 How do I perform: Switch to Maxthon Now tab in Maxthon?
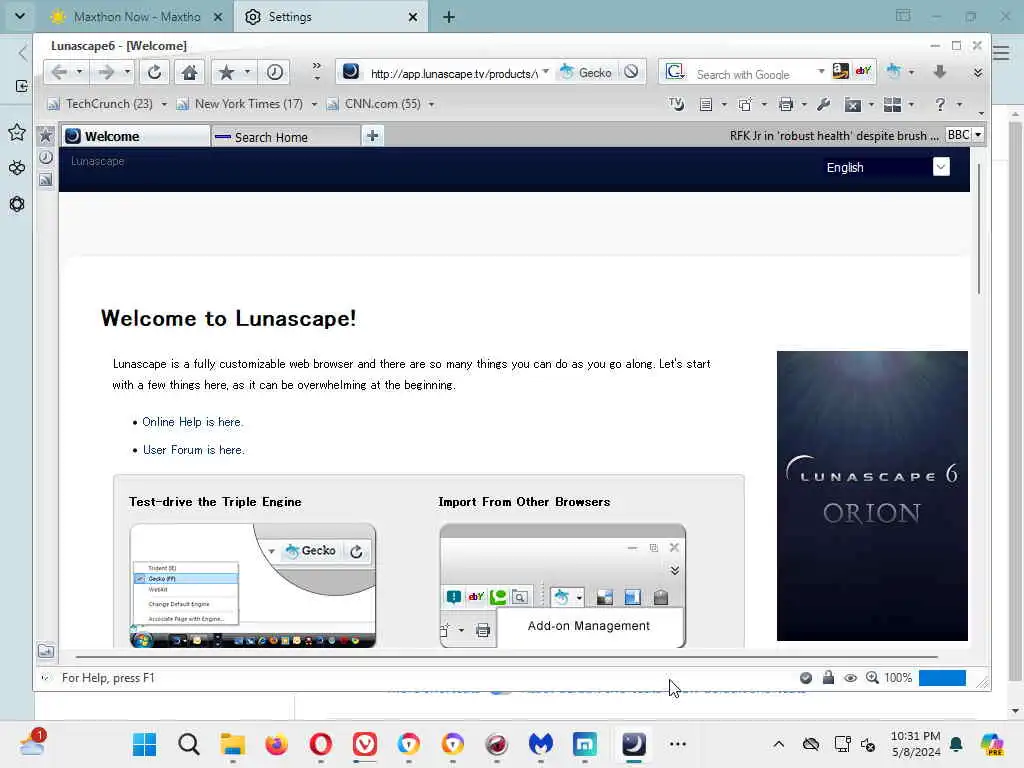(x=138, y=17)
